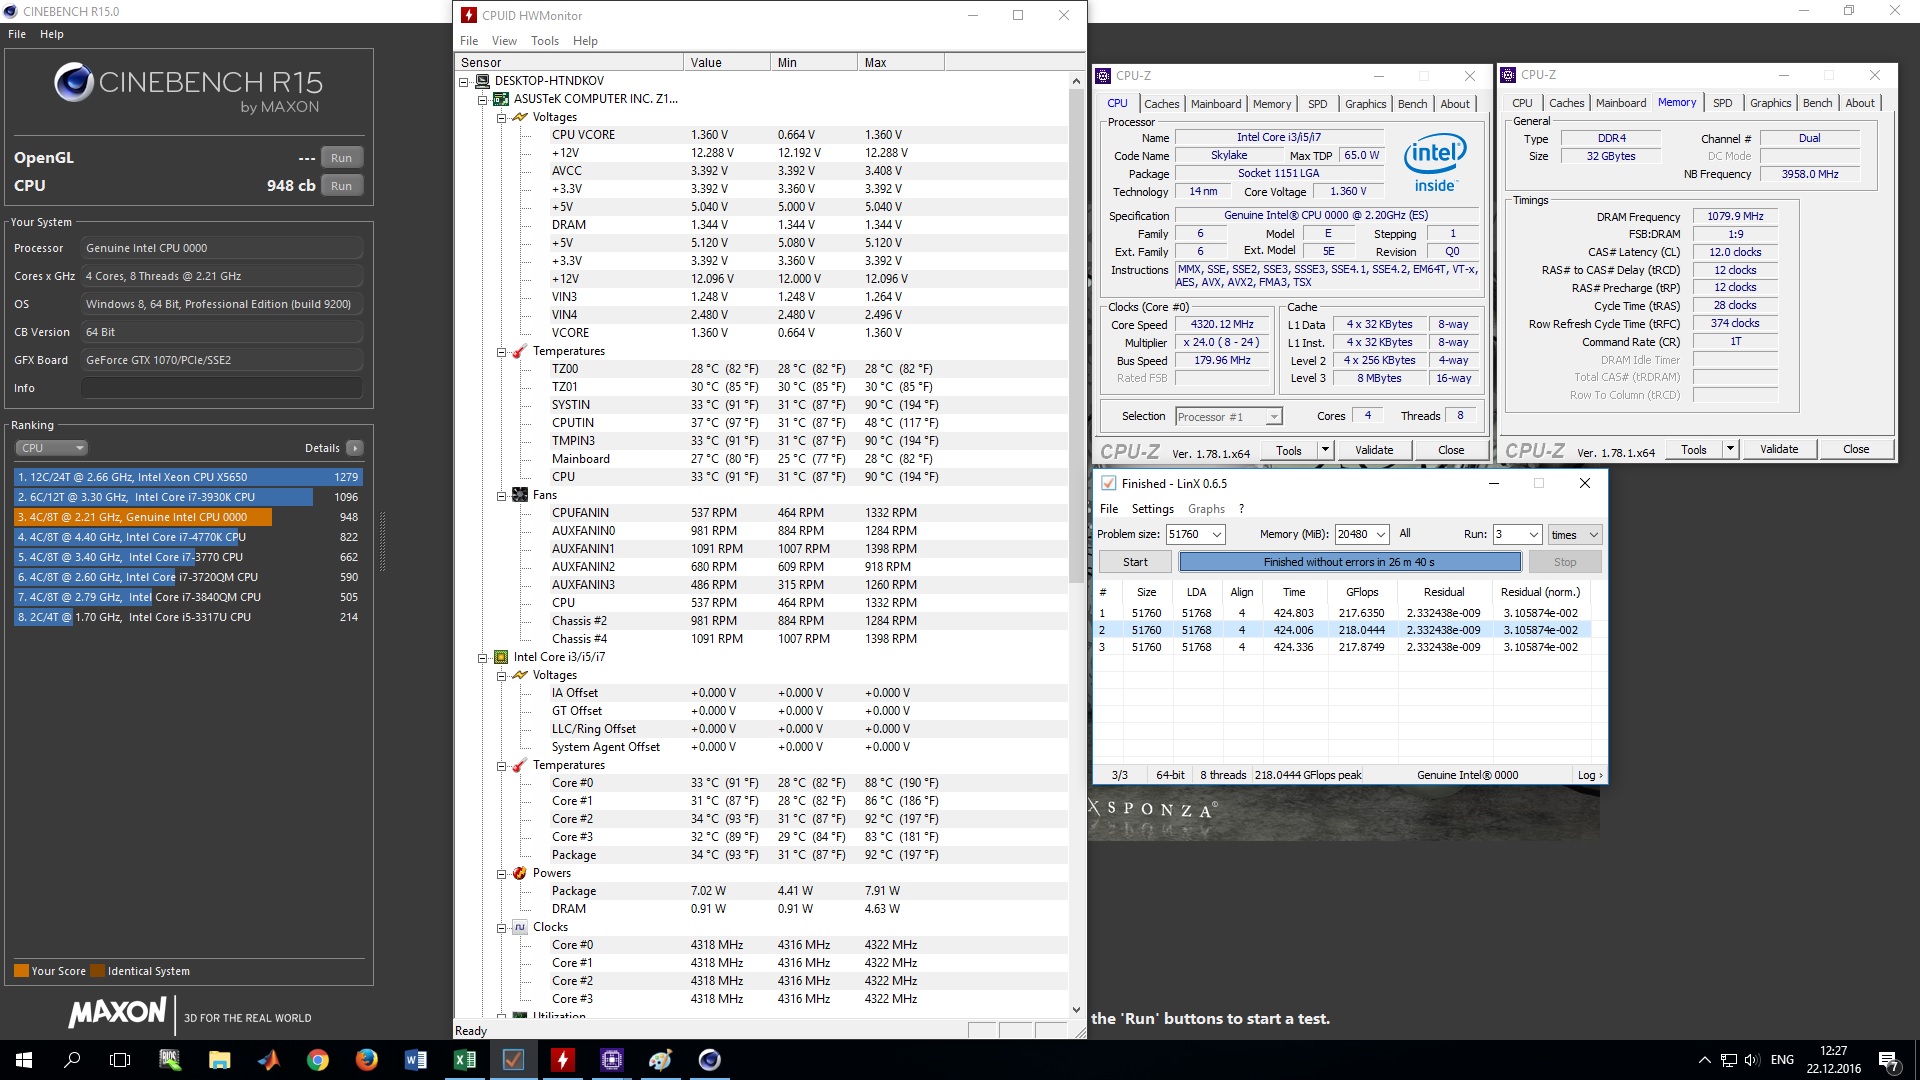Click the Cinebench taskbar icon

[710, 1060]
